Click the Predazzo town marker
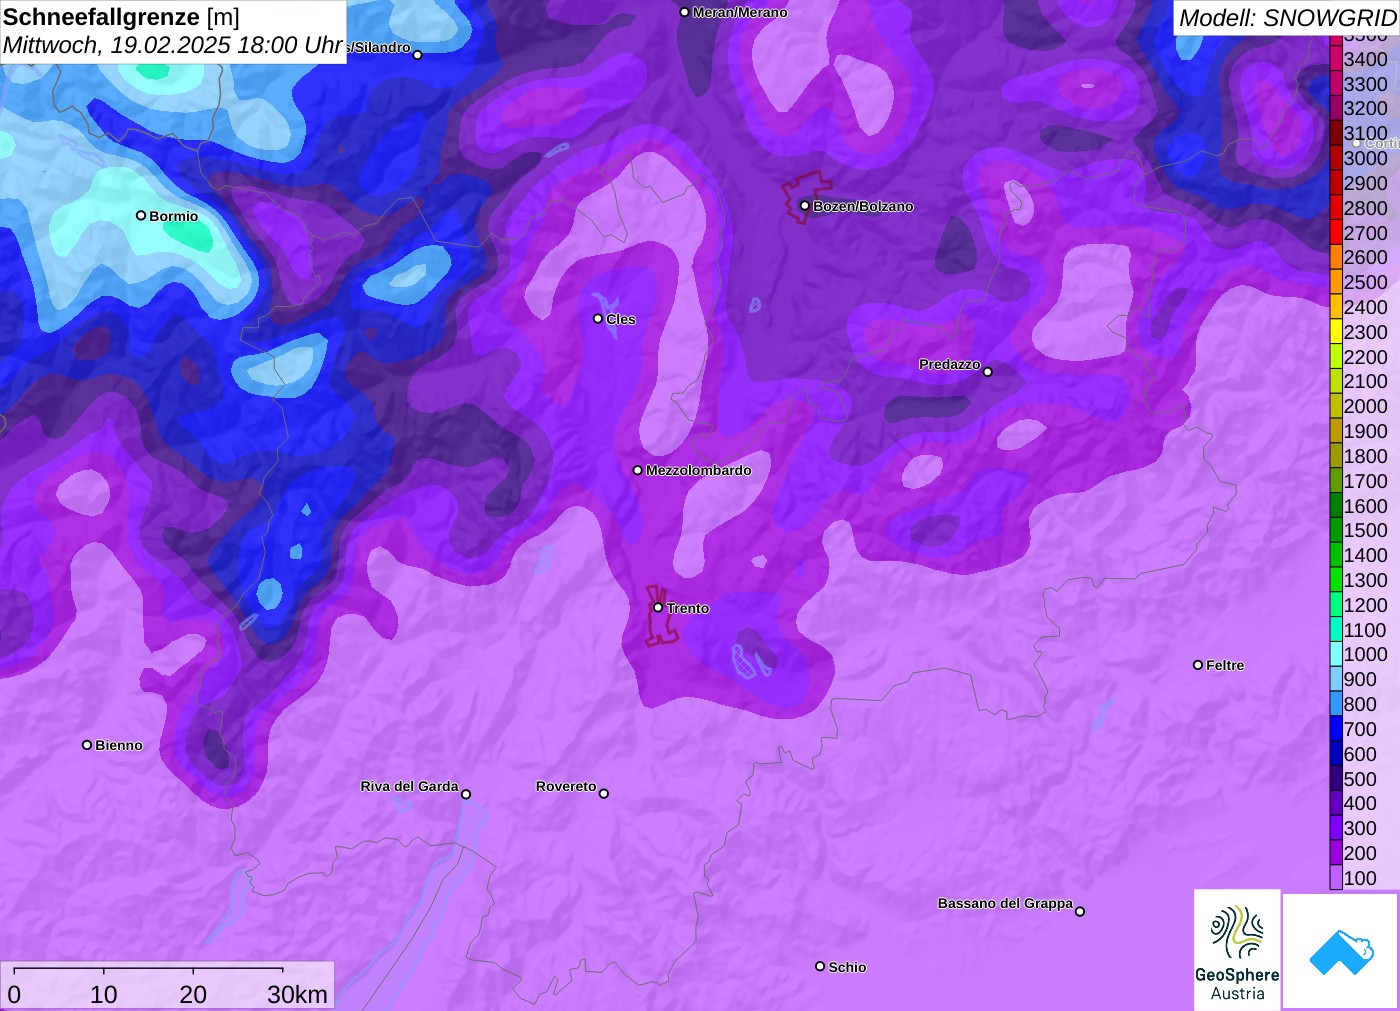The image size is (1400, 1011). tap(988, 371)
